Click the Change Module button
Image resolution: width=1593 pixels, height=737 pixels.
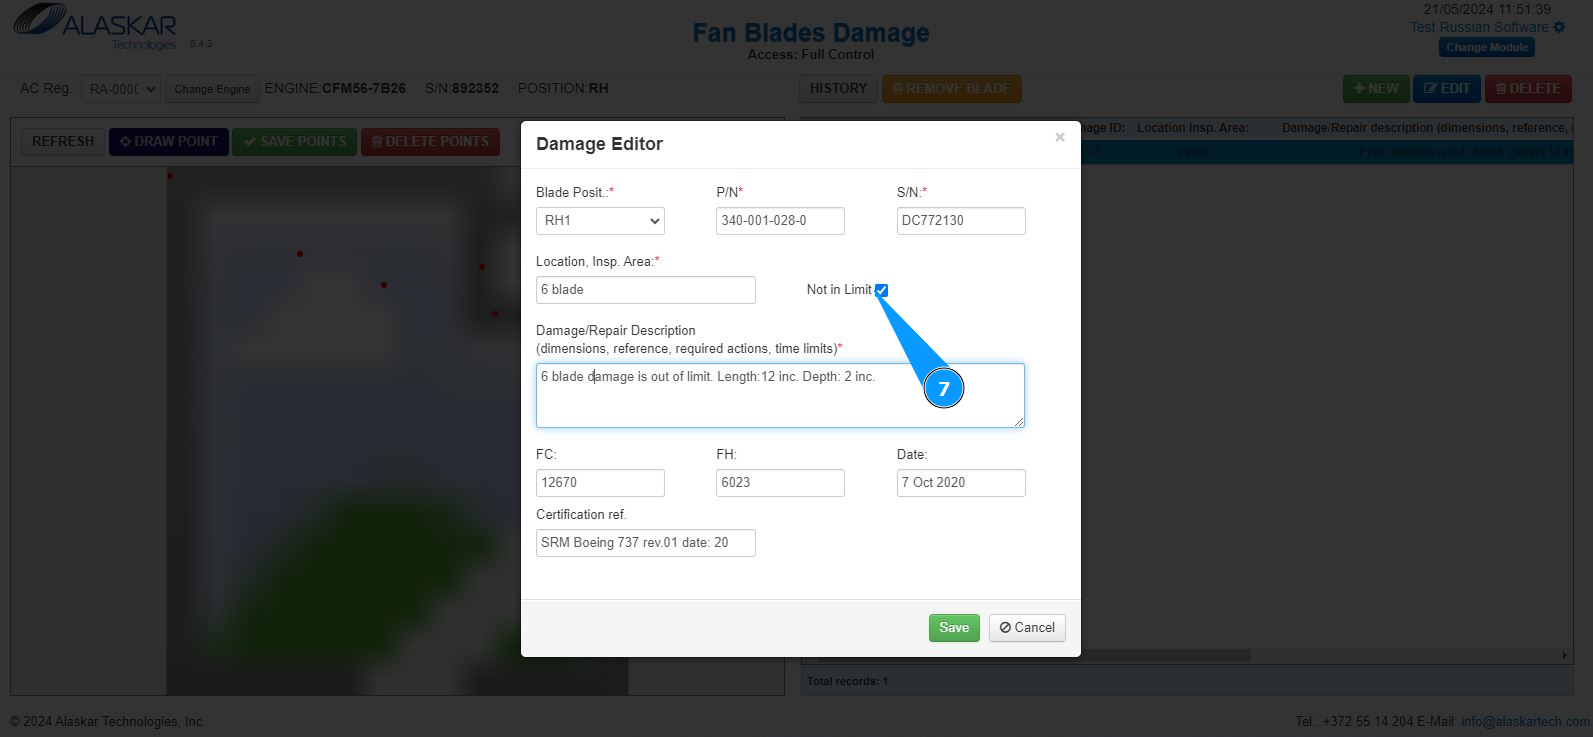pyautogui.click(x=1487, y=47)
